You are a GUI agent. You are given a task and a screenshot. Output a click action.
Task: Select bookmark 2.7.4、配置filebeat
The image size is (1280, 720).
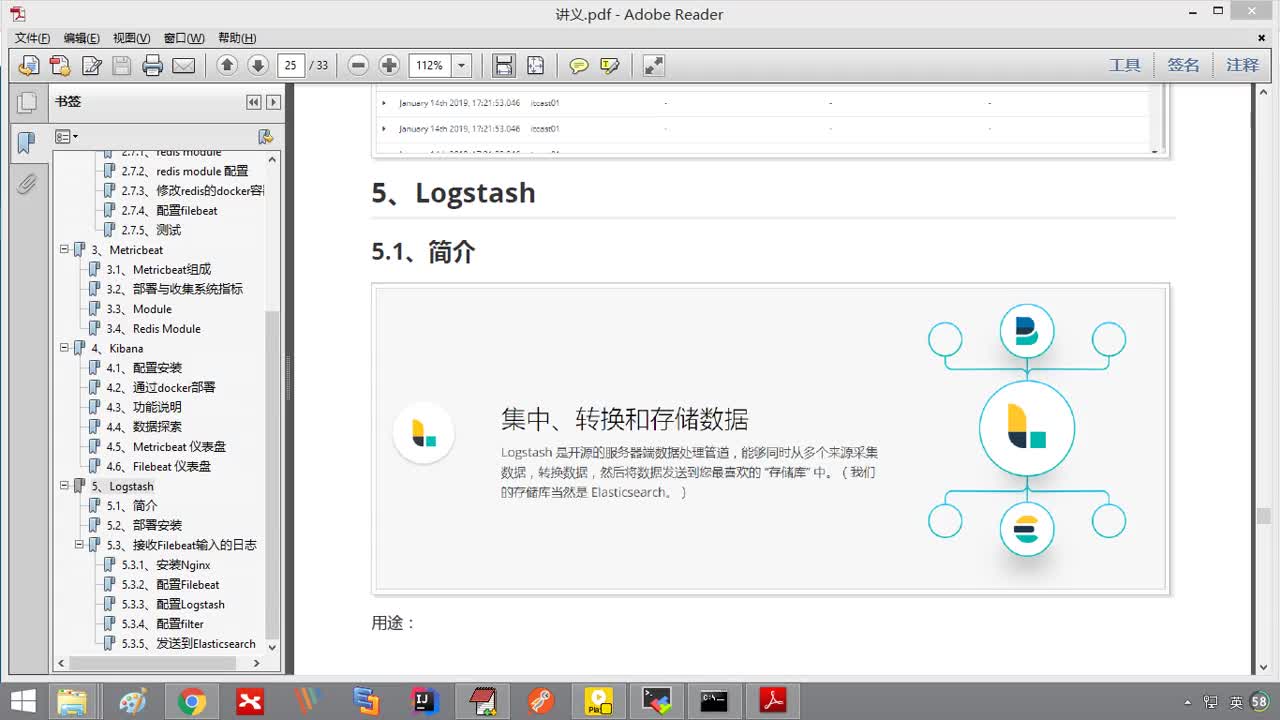(169, 210)
